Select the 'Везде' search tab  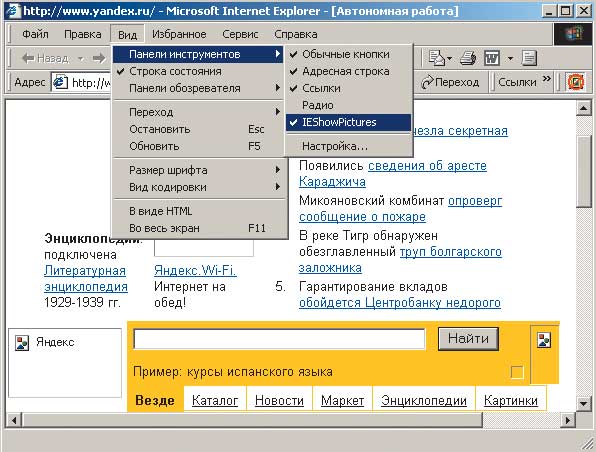point(155,400)
